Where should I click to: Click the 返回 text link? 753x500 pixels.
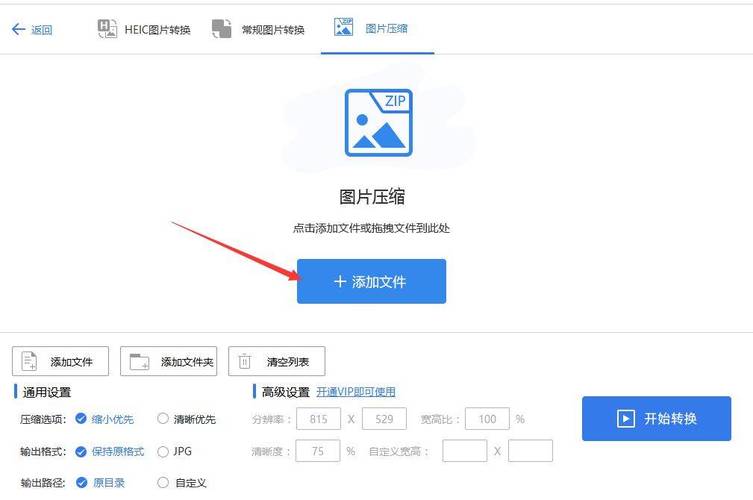pyautogui.click(x=41, y=30)
